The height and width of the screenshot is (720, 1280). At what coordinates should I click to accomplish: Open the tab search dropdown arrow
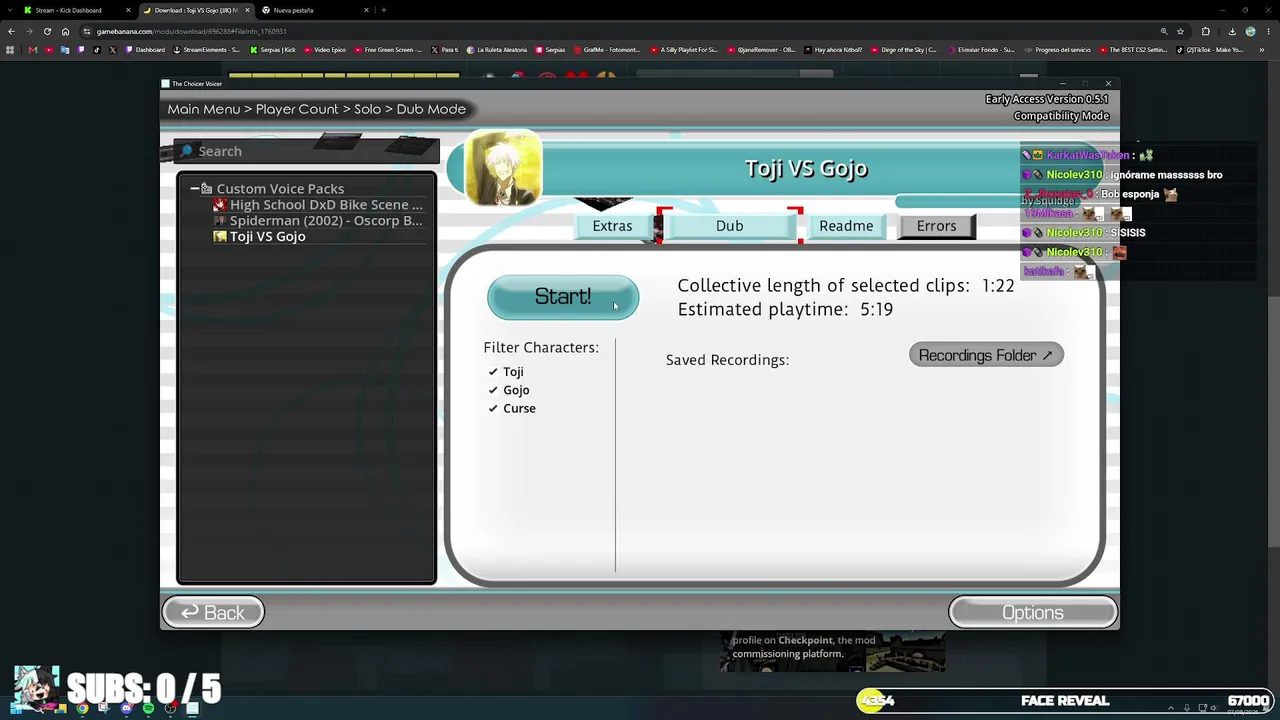[x=8, y=10]
